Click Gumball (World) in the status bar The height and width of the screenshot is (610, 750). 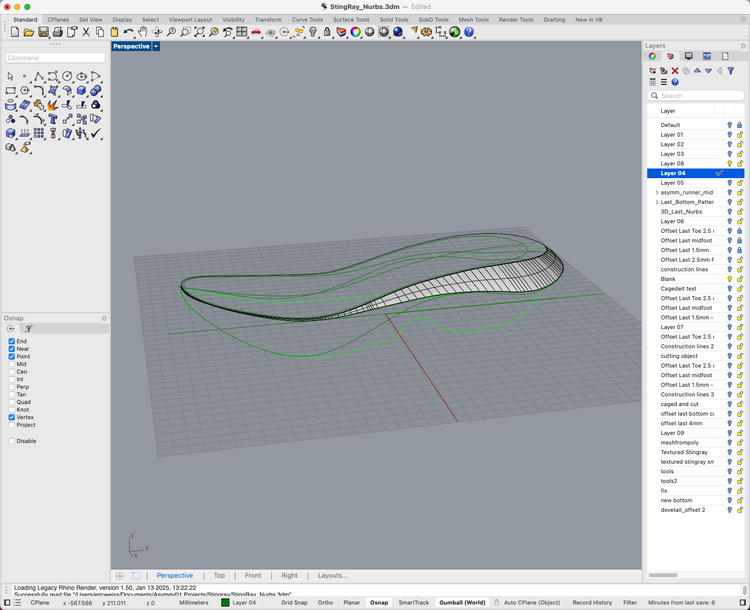click(462, 603)
